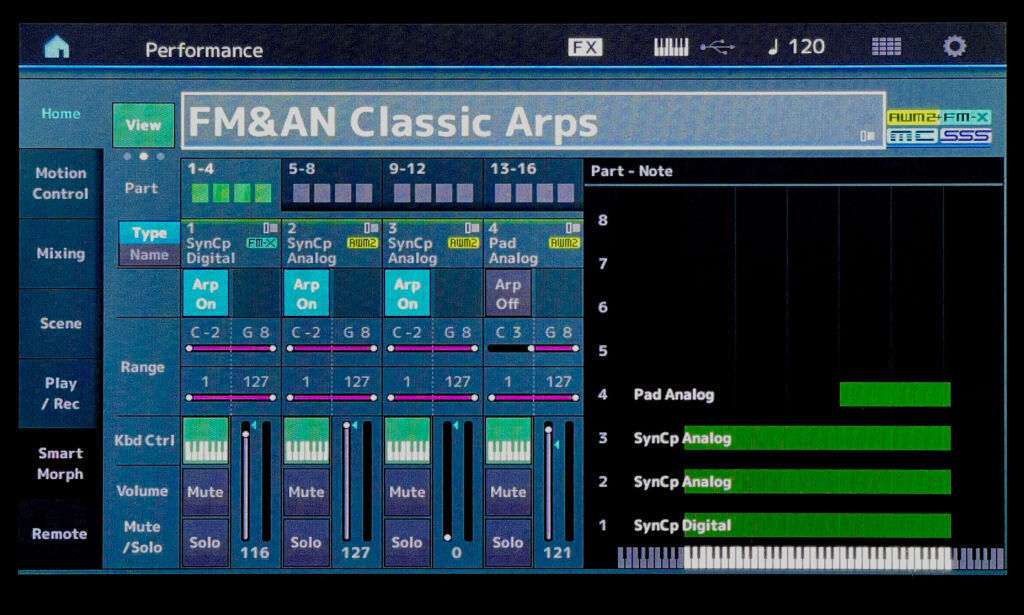Adjust Part 3 volume fader at 0
The image size is (1024, 615).
[x=447, y=482]
